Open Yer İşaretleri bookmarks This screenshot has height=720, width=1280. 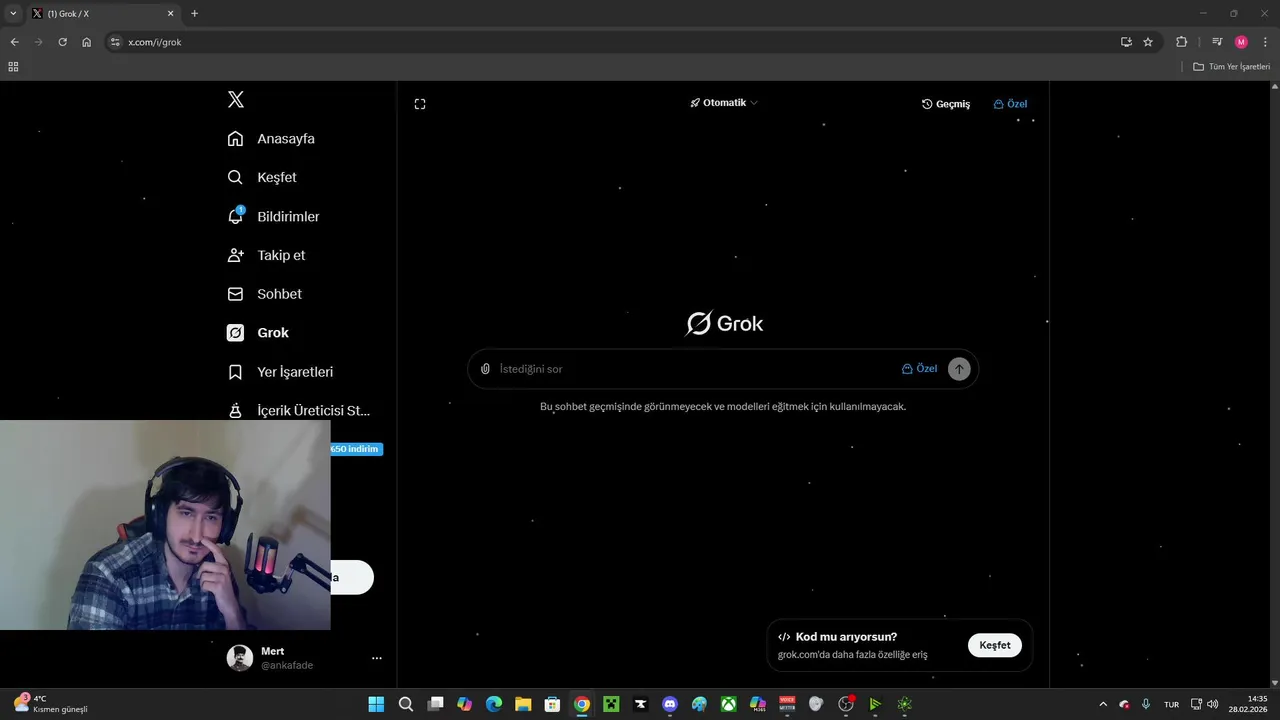click(x=280, y=372)
